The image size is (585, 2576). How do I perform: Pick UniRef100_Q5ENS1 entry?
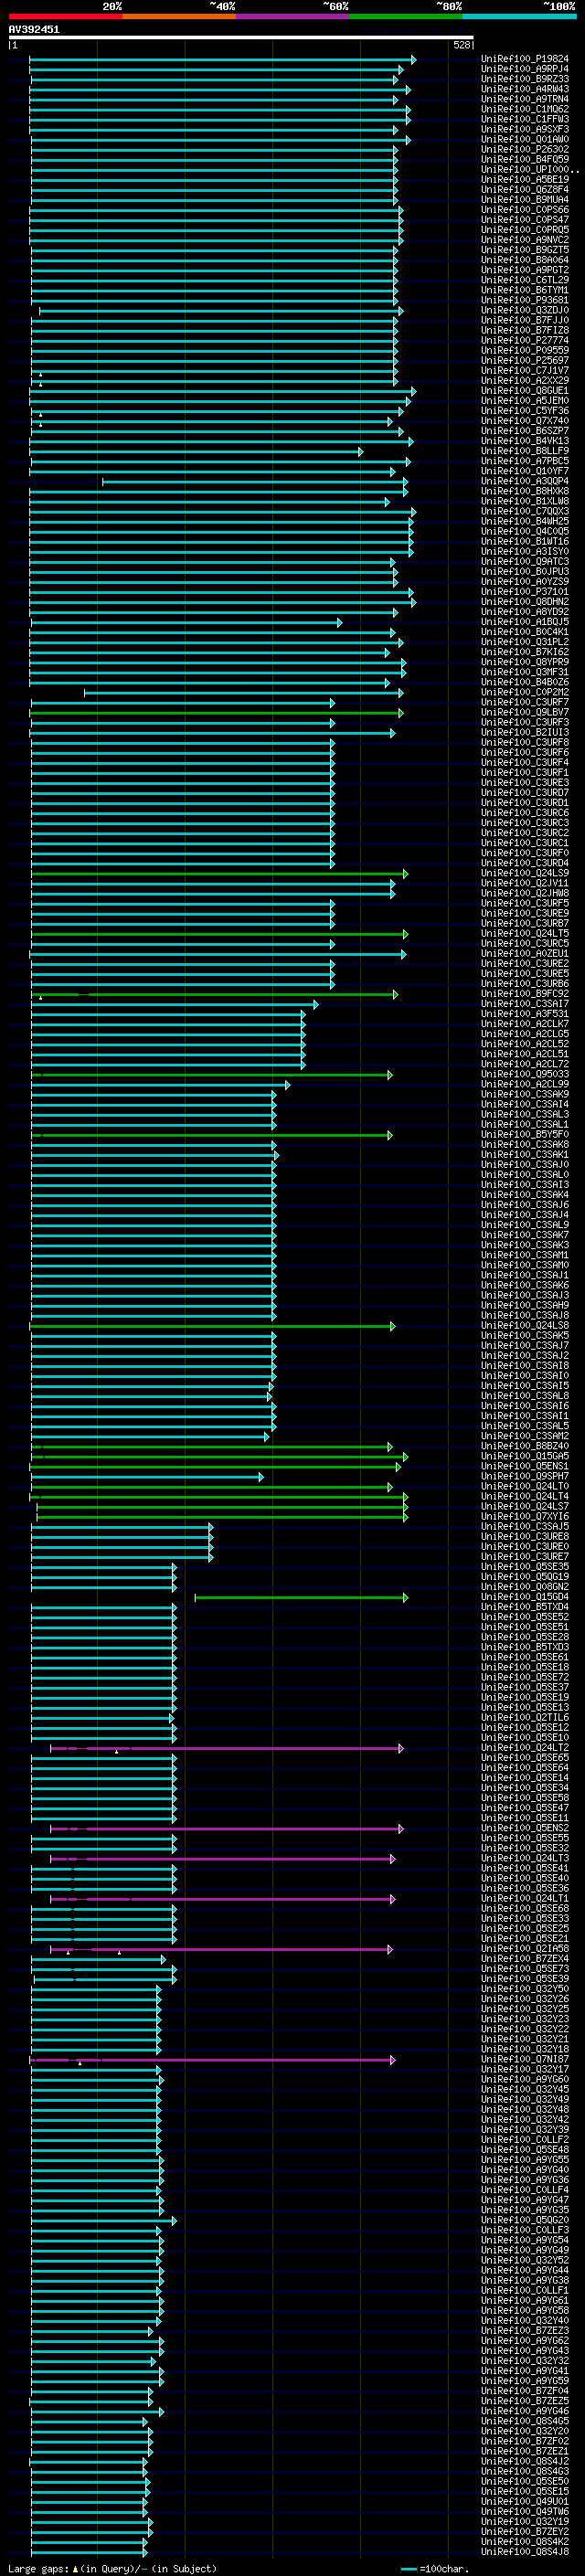[x=525, y=1466]
